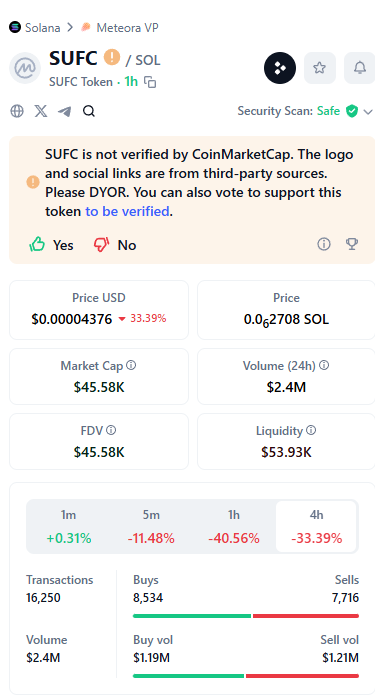The image size is (375, 699).
Task: Click the search magnifier icon
Action: [x=89, y=111]
